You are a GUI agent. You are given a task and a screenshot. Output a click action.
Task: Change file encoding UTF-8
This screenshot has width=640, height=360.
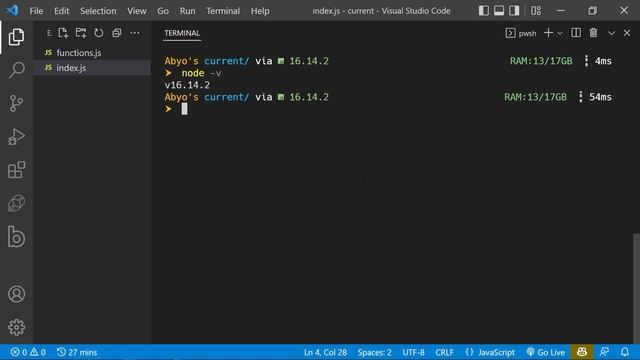pos(413,352)
